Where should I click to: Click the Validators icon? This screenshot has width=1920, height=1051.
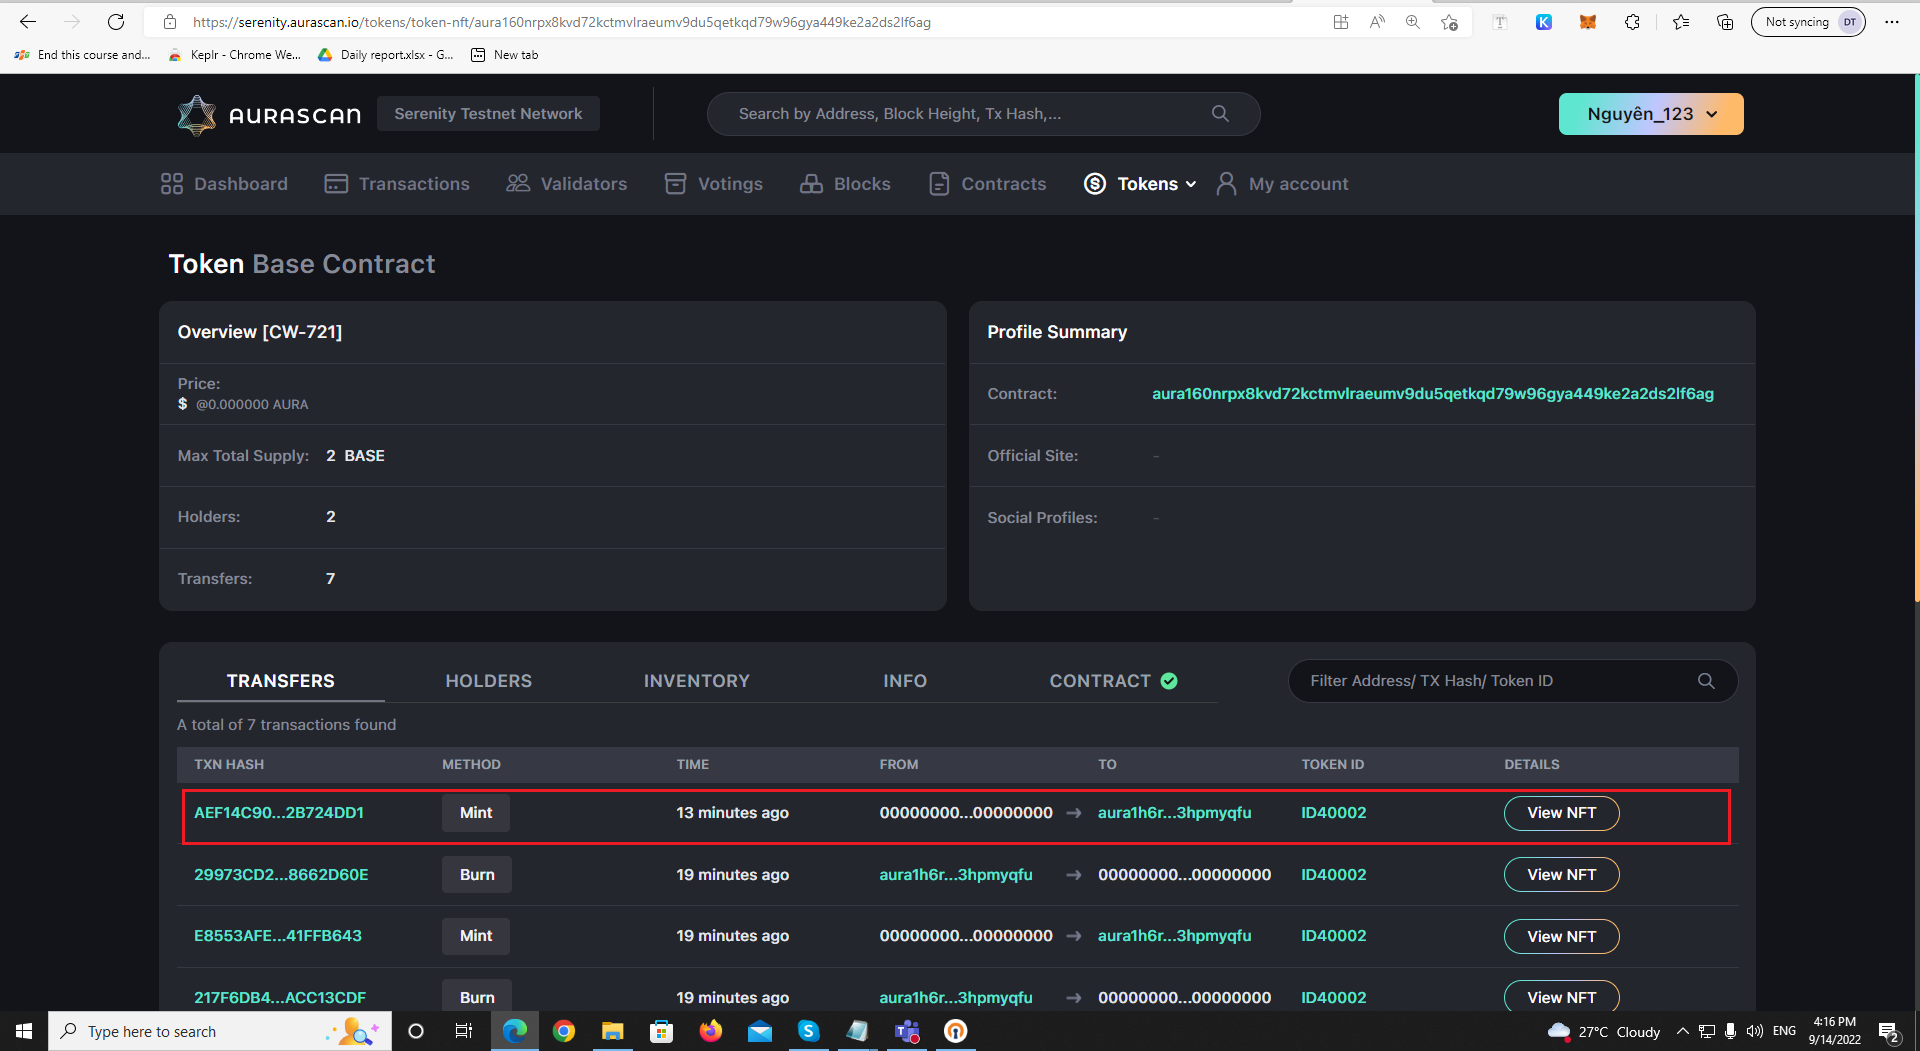pos(518,184)
